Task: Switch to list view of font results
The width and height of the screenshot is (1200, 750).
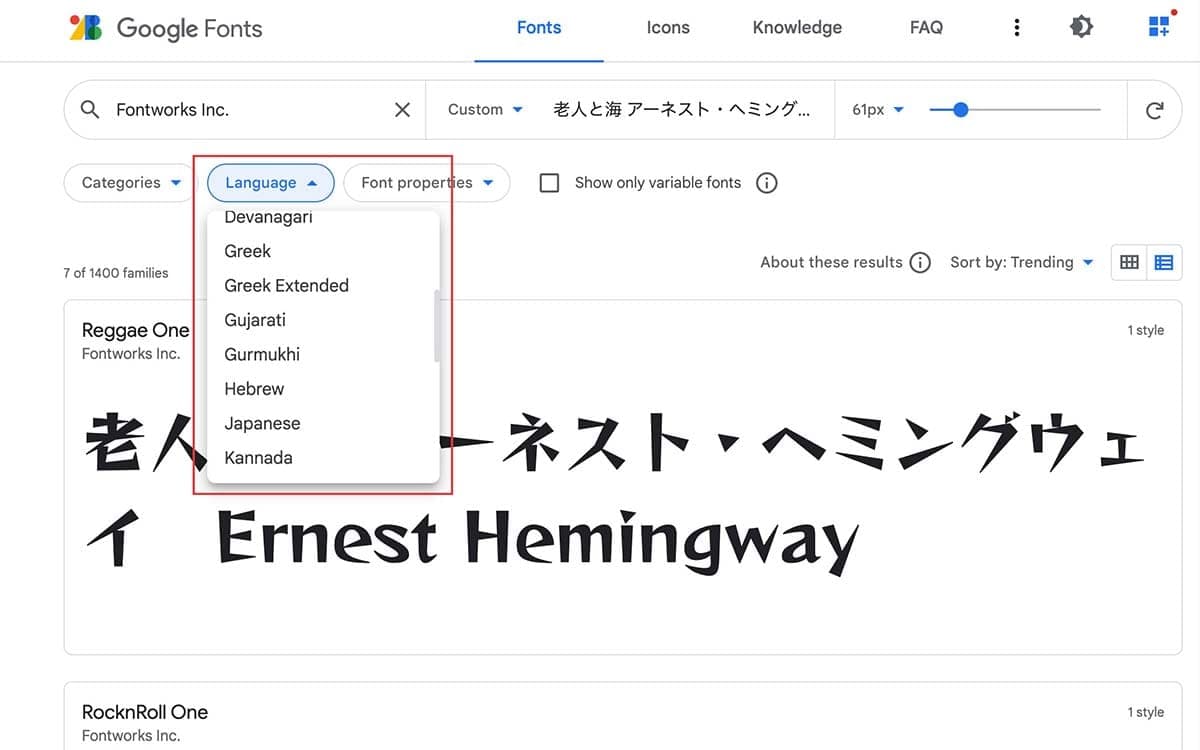Action: 1163,262
